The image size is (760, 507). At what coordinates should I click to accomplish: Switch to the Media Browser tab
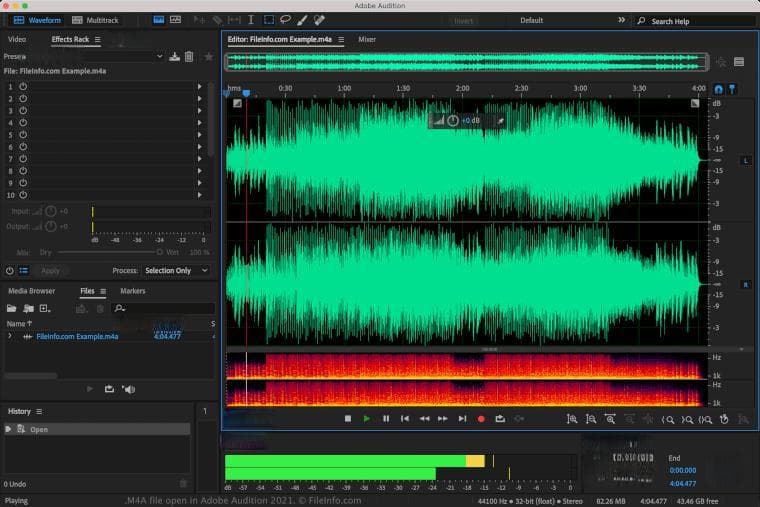(x=32, y=291)
